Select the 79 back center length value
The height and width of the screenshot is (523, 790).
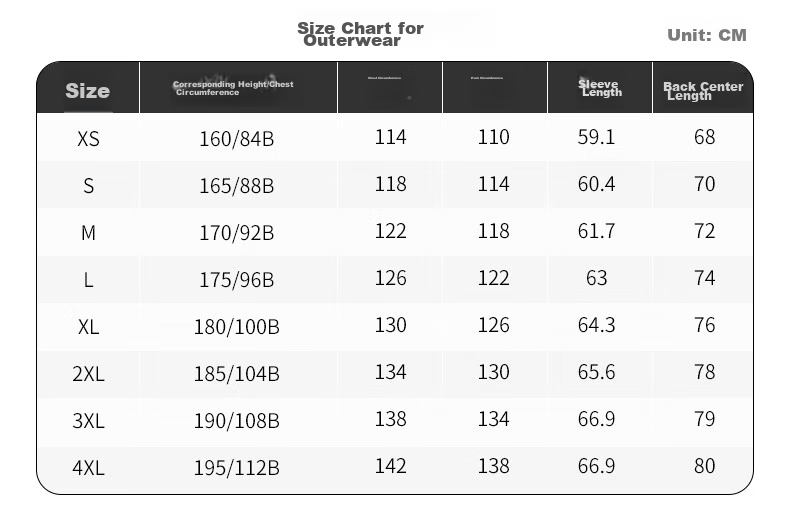[x=704, y=419]
